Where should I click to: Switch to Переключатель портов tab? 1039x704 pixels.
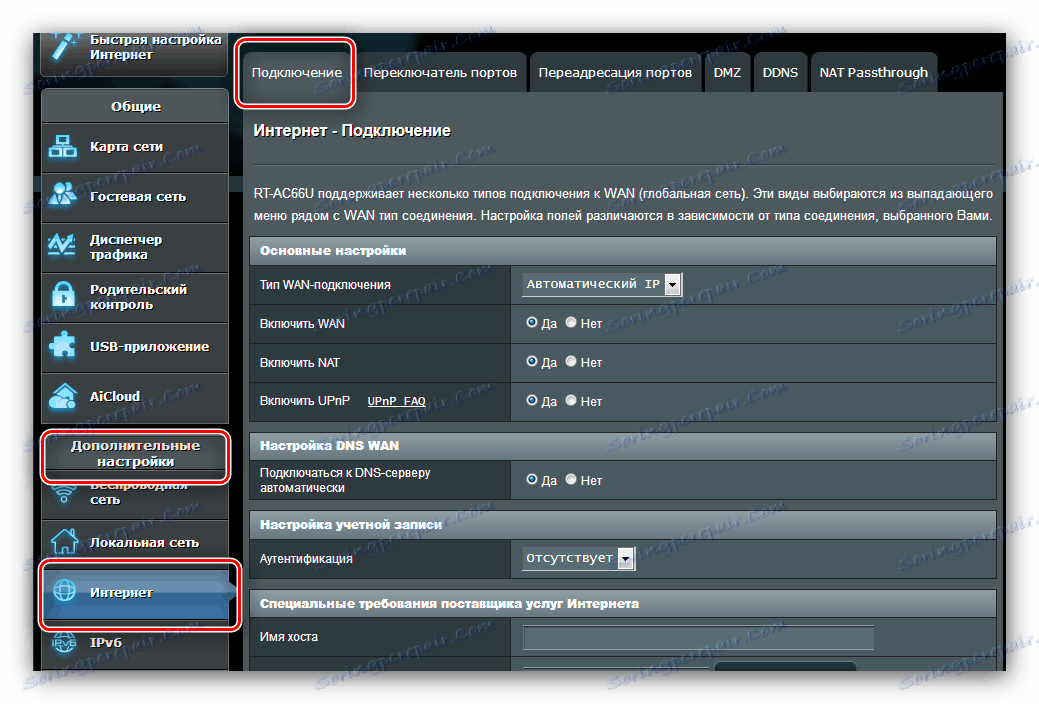click(x=440, y=72)
